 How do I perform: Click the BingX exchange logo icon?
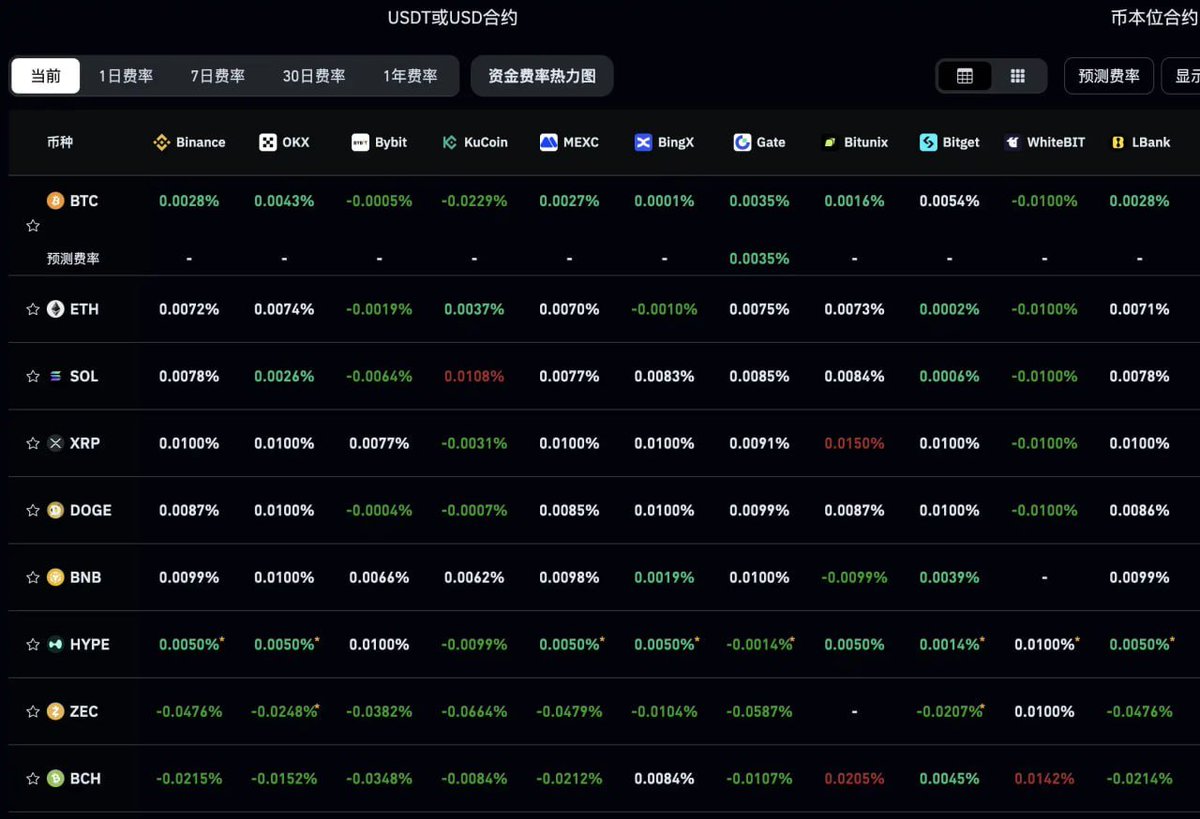coord(643,143)
